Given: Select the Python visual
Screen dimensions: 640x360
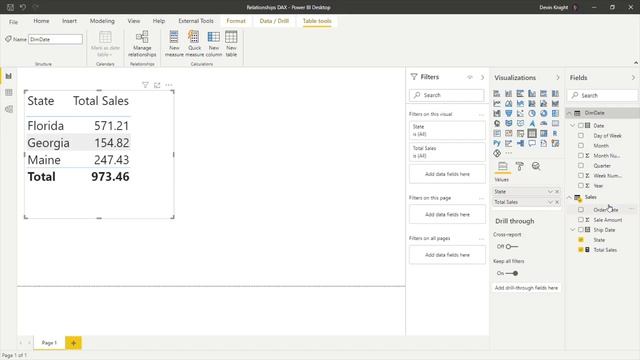Looking at the screenshot, I should [x=497, y=143].
